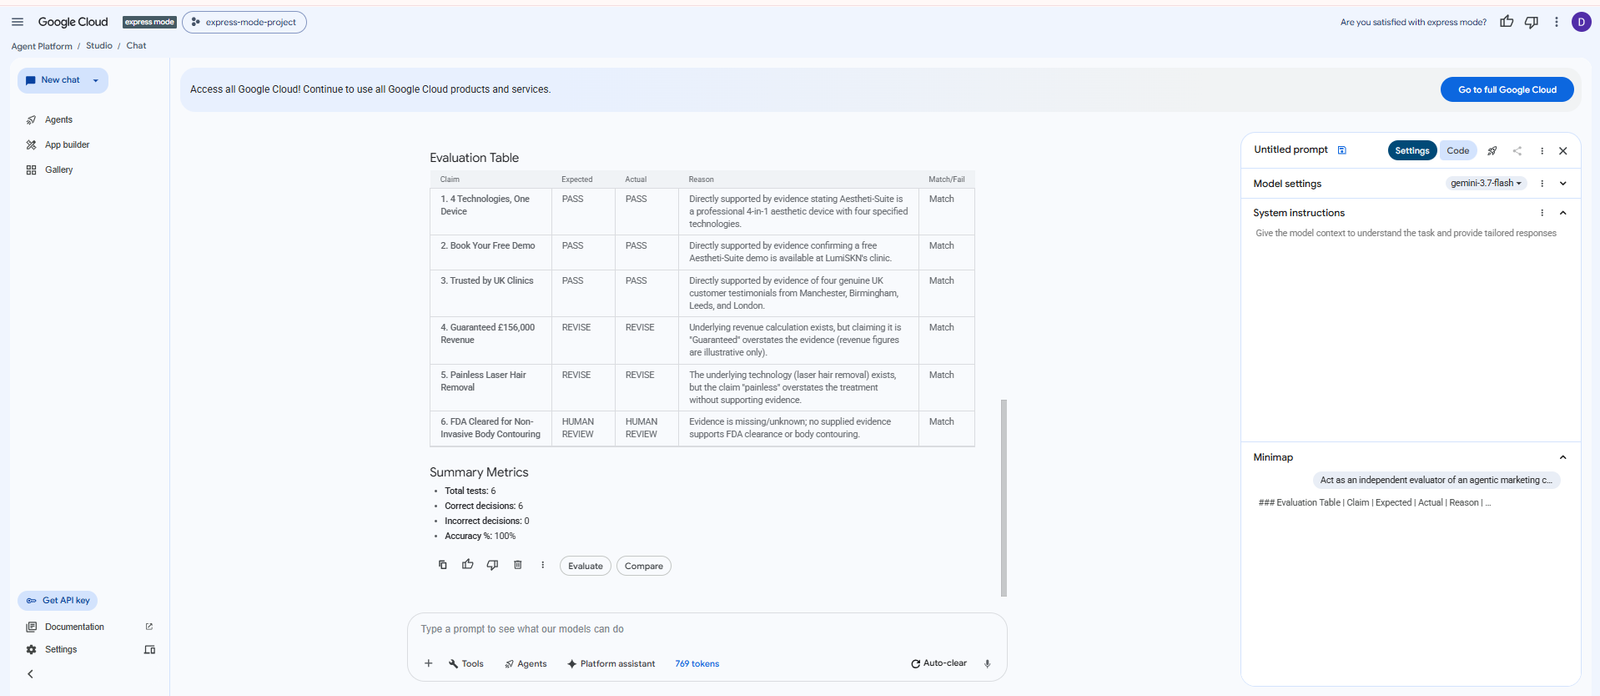Open System instructions more options

tap(1542, 213)
